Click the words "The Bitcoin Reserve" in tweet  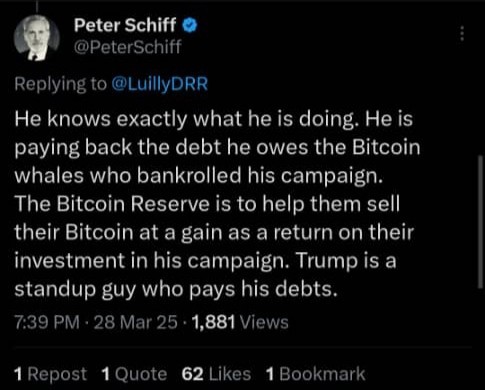click(112, 204)
